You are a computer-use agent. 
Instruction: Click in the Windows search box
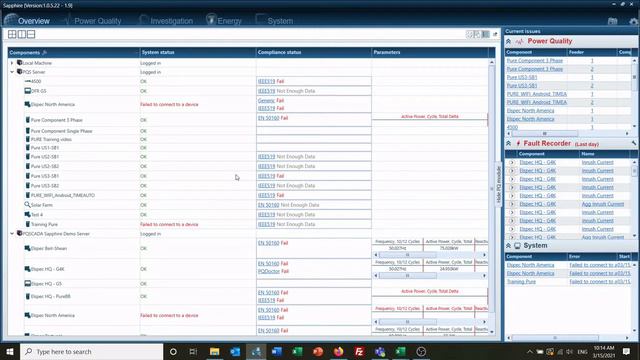[x=91, y=351]
